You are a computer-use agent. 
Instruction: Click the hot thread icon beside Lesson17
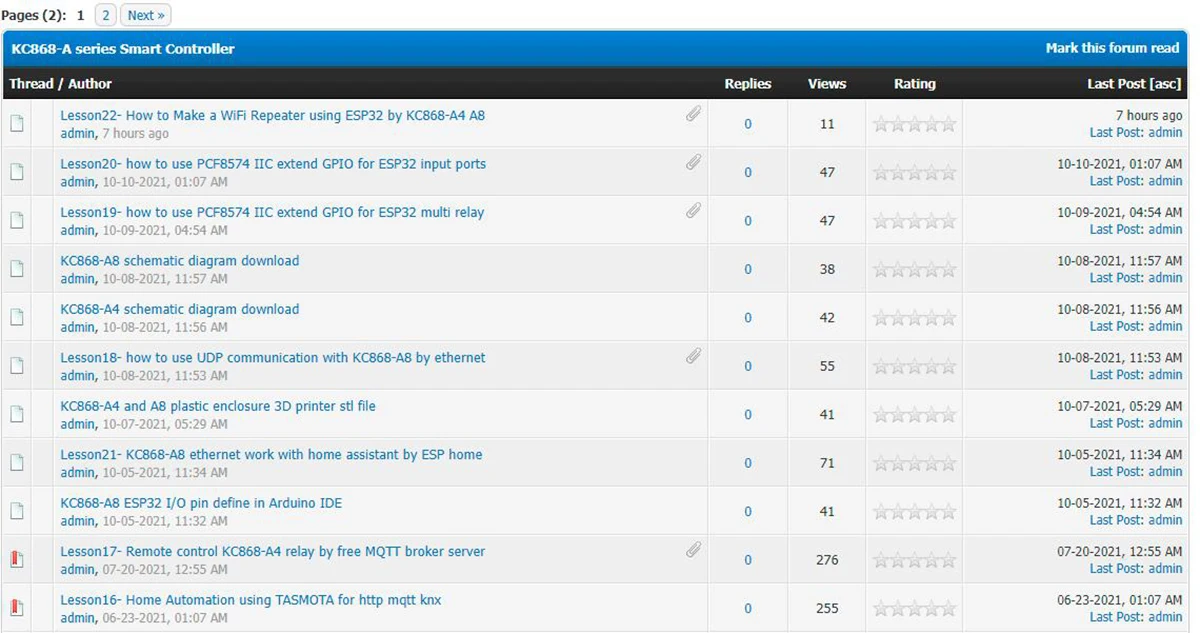[x=16, y=560]
